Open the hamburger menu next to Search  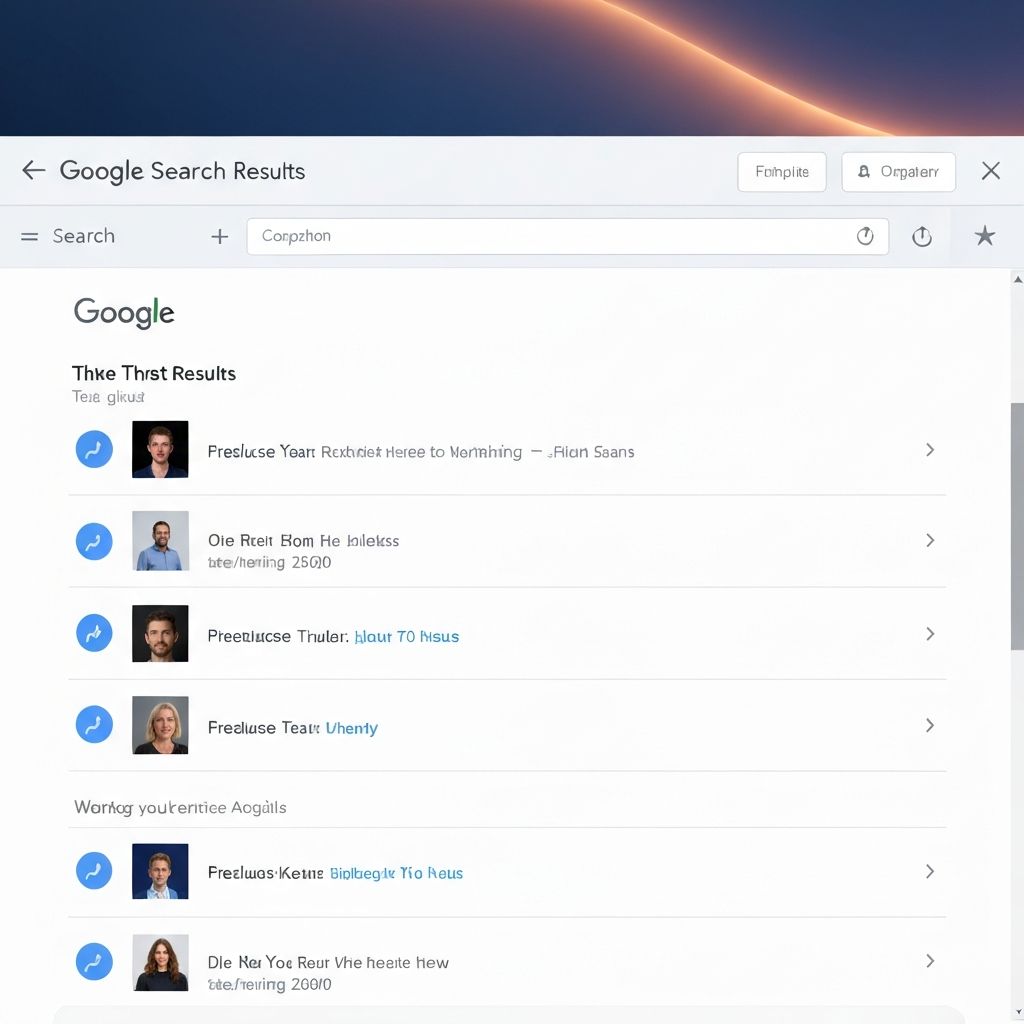30,237
